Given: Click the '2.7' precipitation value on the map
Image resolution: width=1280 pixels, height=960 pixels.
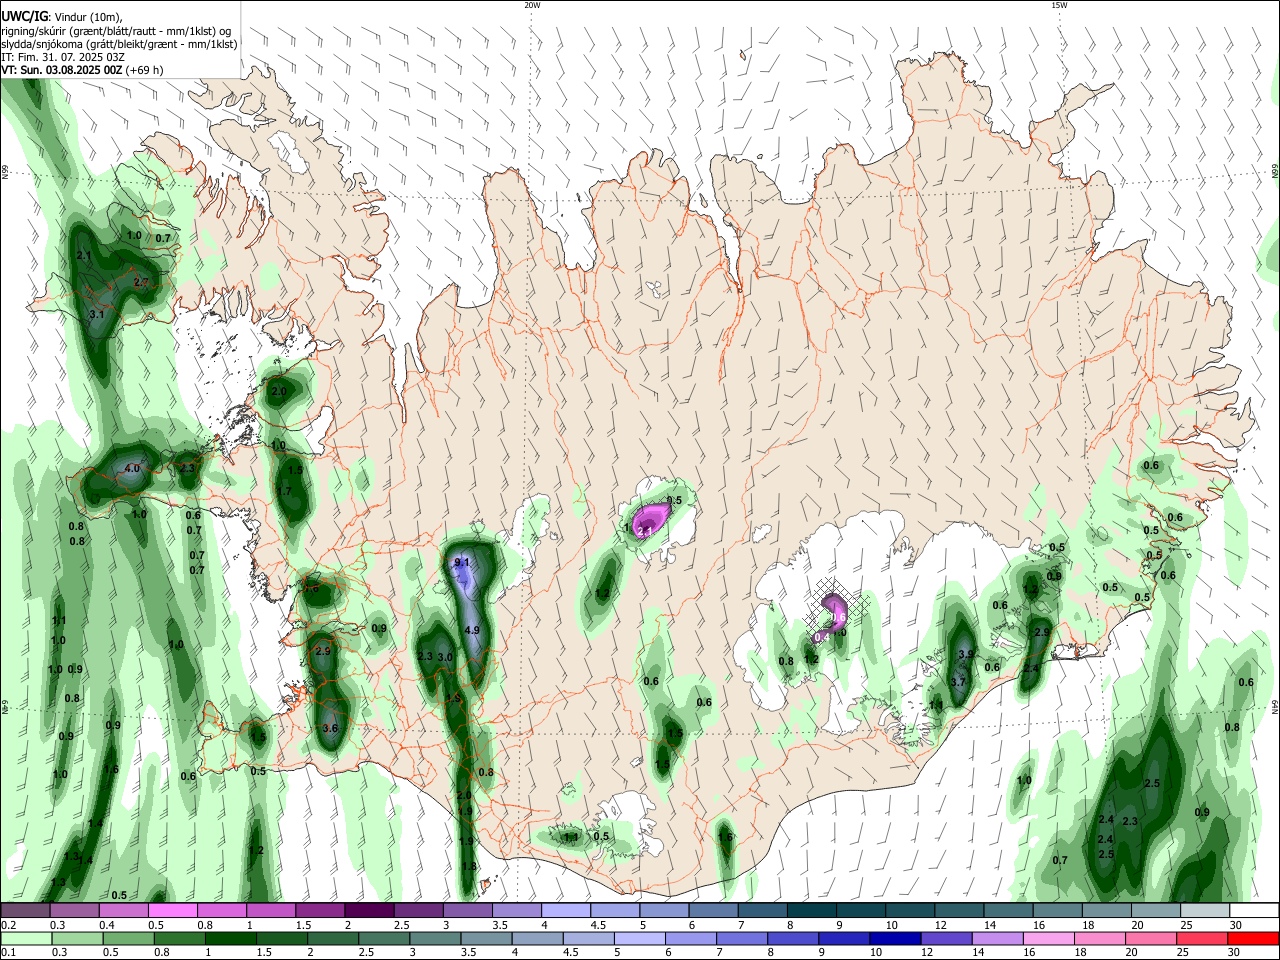Looking at the screenshot, I should pyautogui.click(x=141, y=283).
